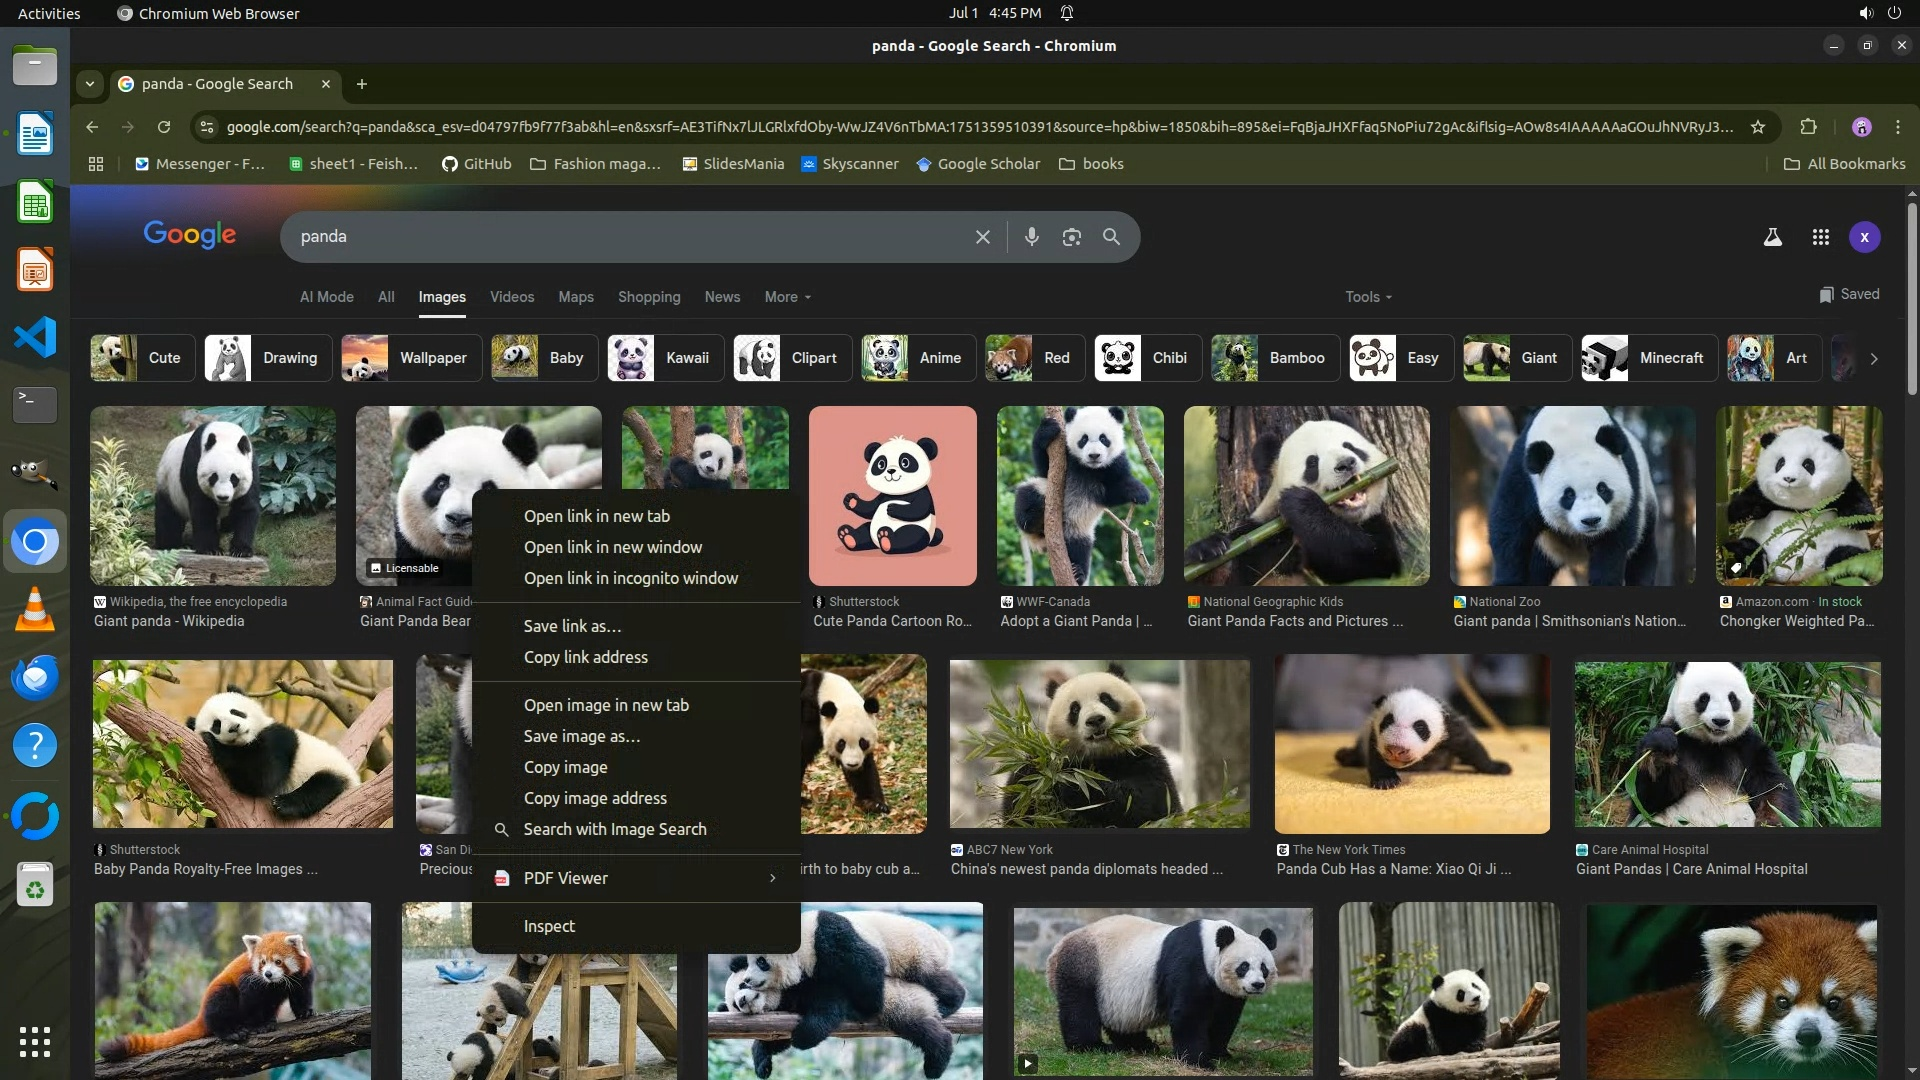Open Search Labs flask icon

(x=1772, y=237)
